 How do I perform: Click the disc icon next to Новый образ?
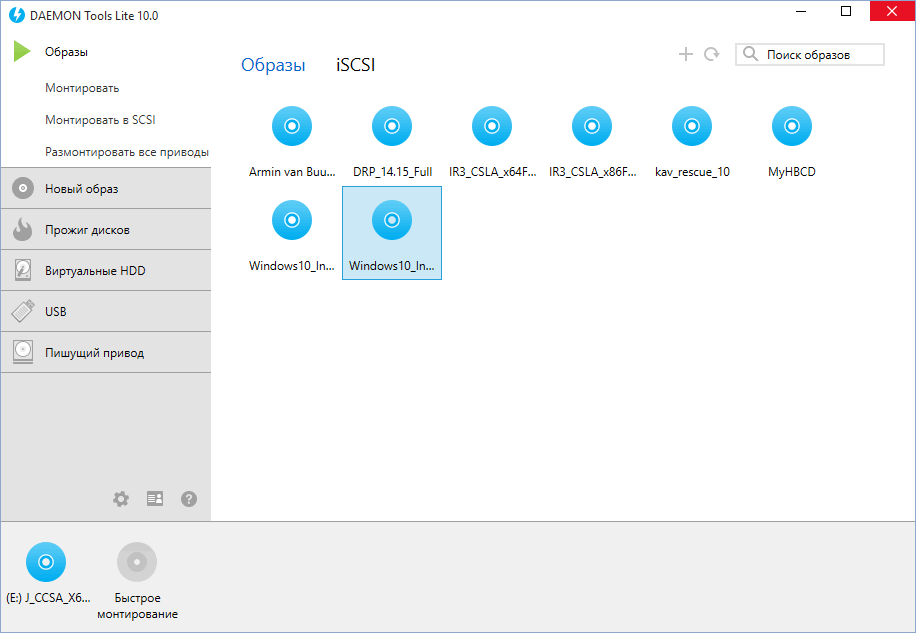[23, 189]
